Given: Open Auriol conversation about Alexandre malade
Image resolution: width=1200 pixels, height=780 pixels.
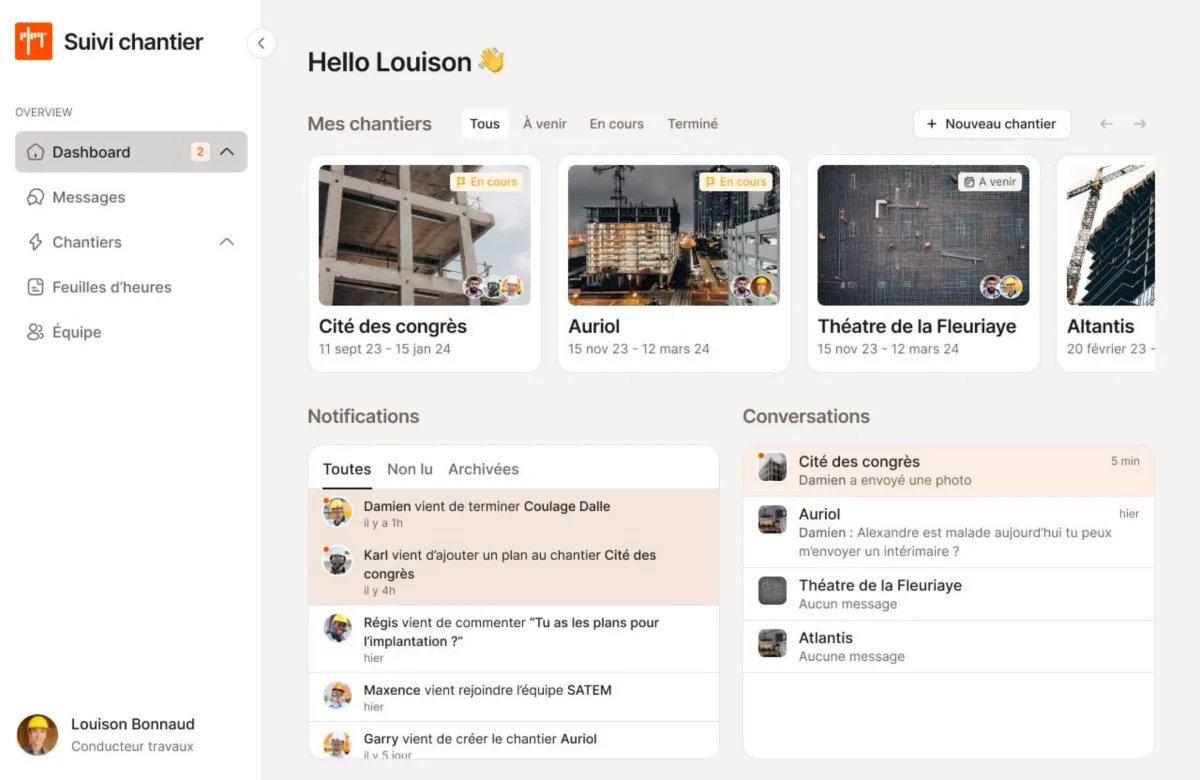Looking at the screenshot, I should [x=949, y=532].
